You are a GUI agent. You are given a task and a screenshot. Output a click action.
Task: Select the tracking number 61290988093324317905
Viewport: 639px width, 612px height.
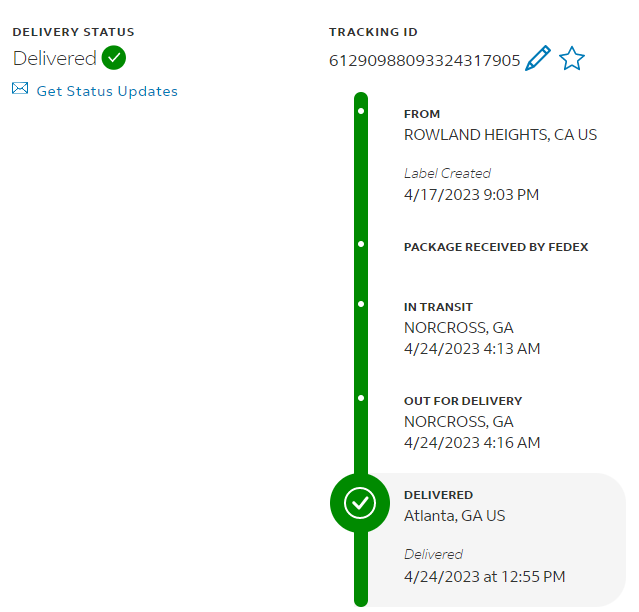click(424, 60)
